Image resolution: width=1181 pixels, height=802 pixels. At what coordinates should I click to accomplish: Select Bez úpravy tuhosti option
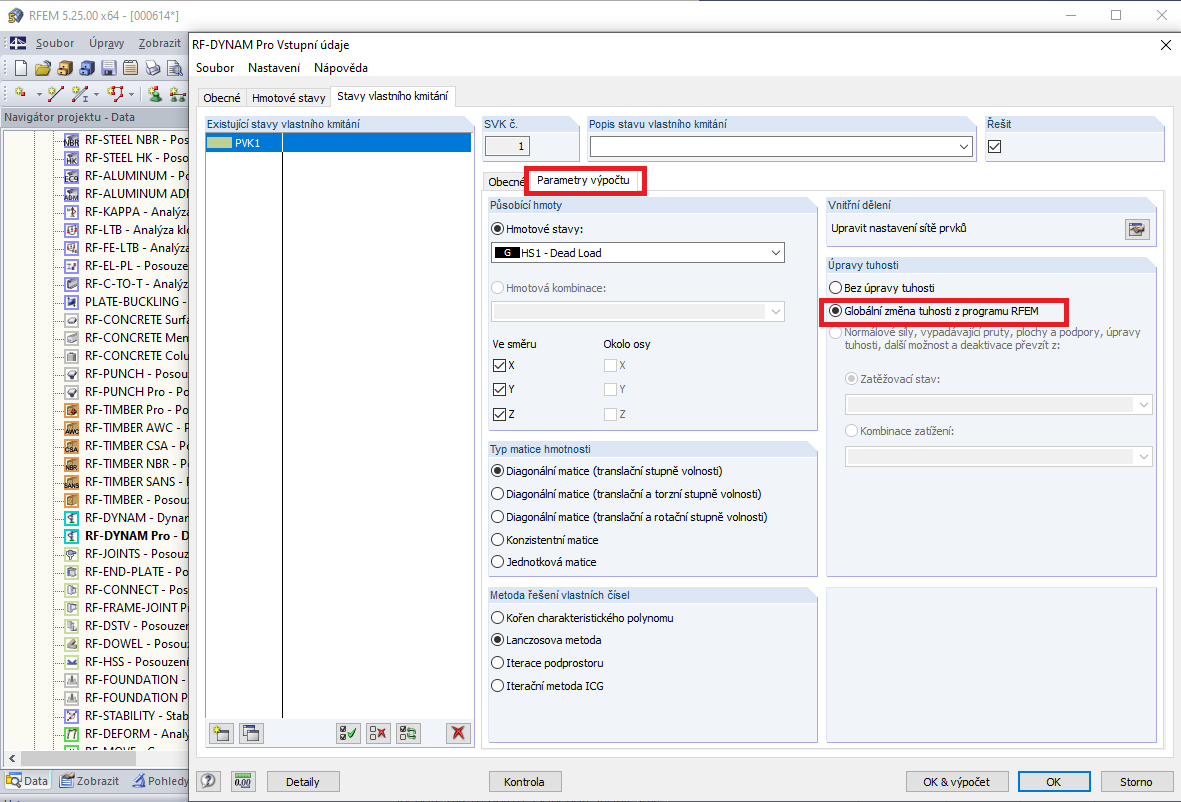tap(835, 288)
